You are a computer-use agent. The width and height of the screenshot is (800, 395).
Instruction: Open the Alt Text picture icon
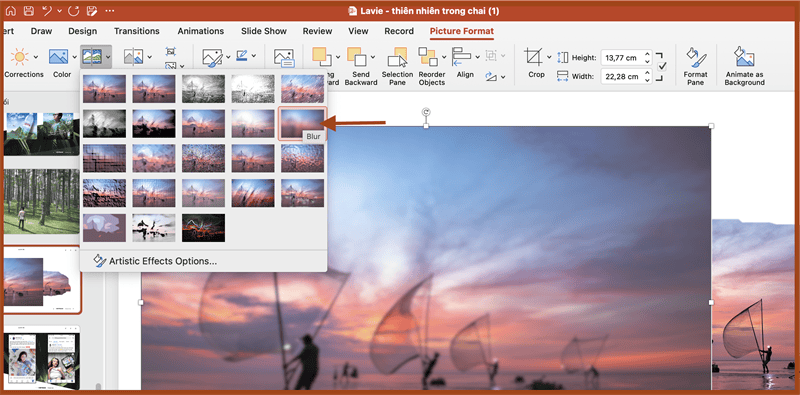284,58
